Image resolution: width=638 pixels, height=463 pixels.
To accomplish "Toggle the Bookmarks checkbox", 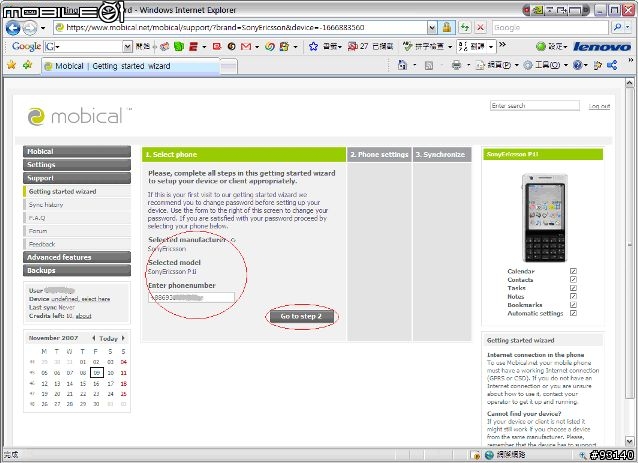I will click(573, 305).
